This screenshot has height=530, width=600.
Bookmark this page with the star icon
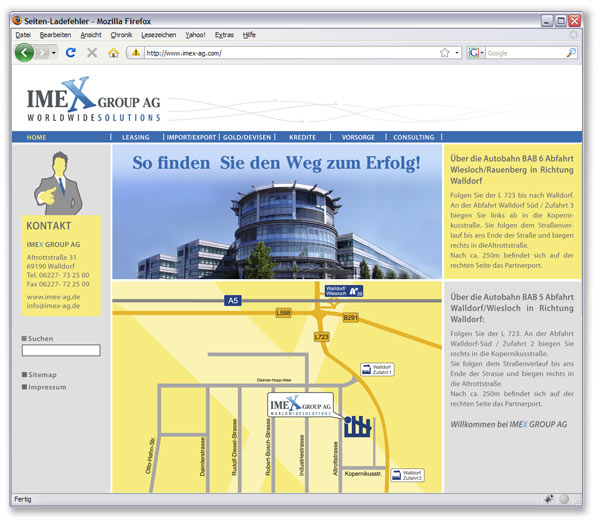point(444,53)
